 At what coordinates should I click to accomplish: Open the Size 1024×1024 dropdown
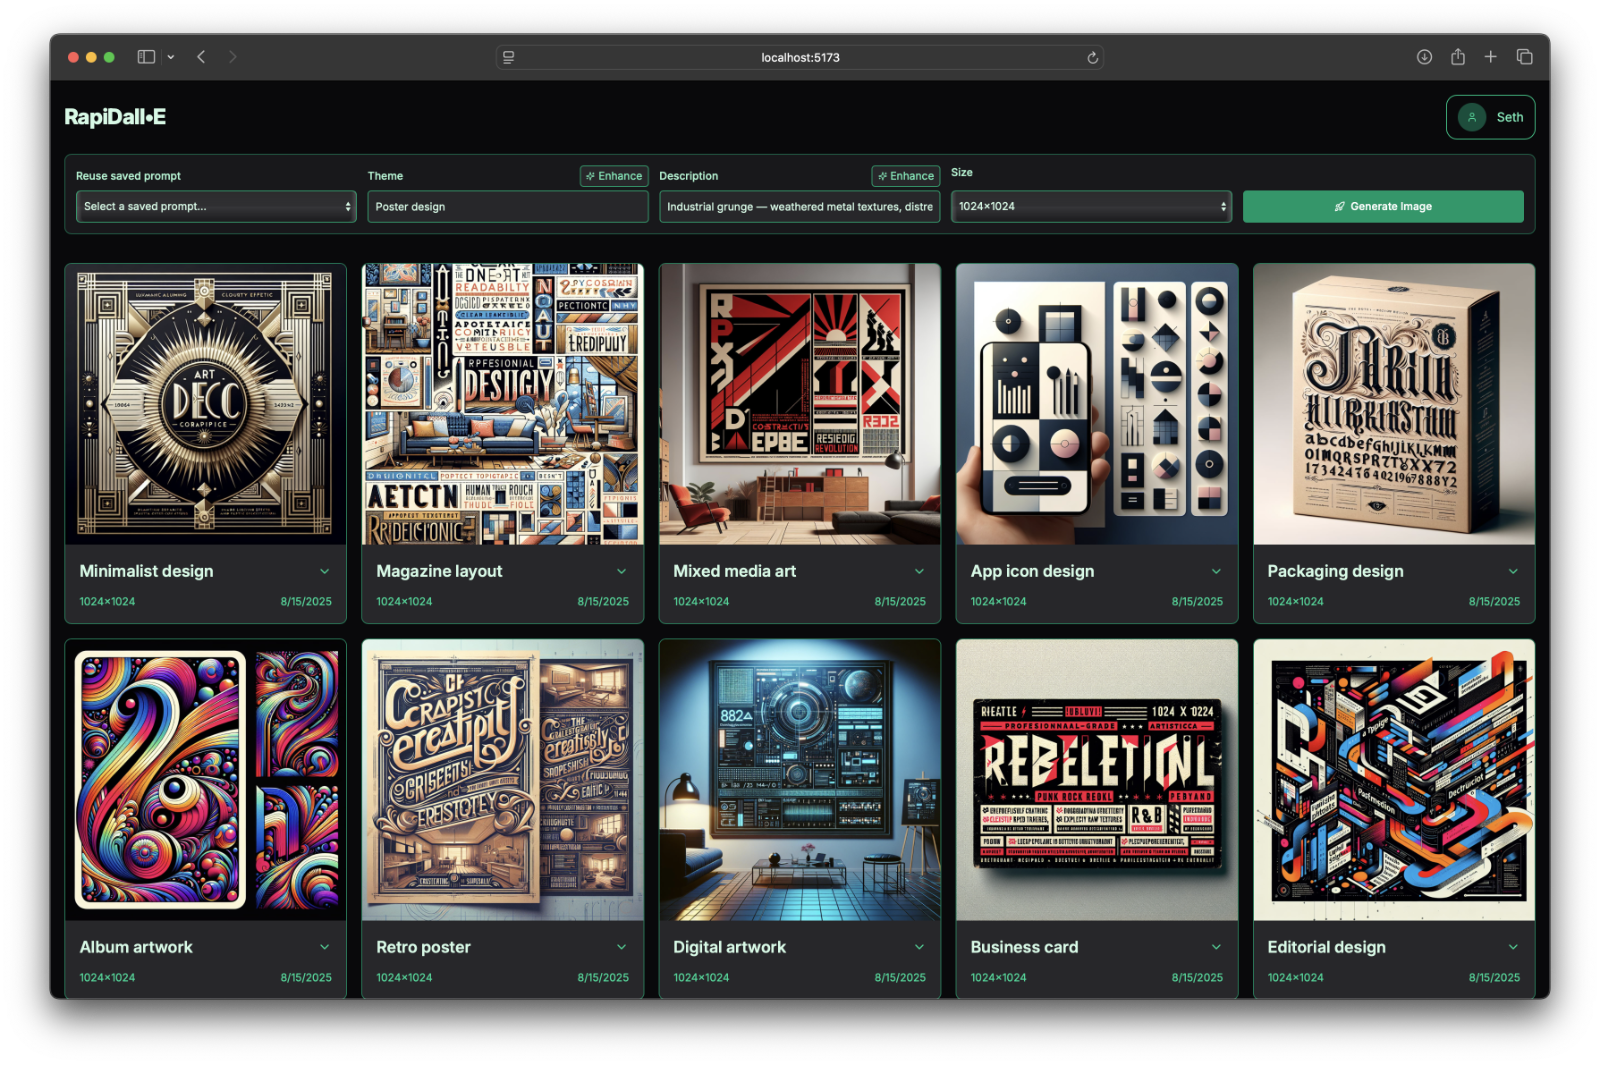click(1091, 207)
